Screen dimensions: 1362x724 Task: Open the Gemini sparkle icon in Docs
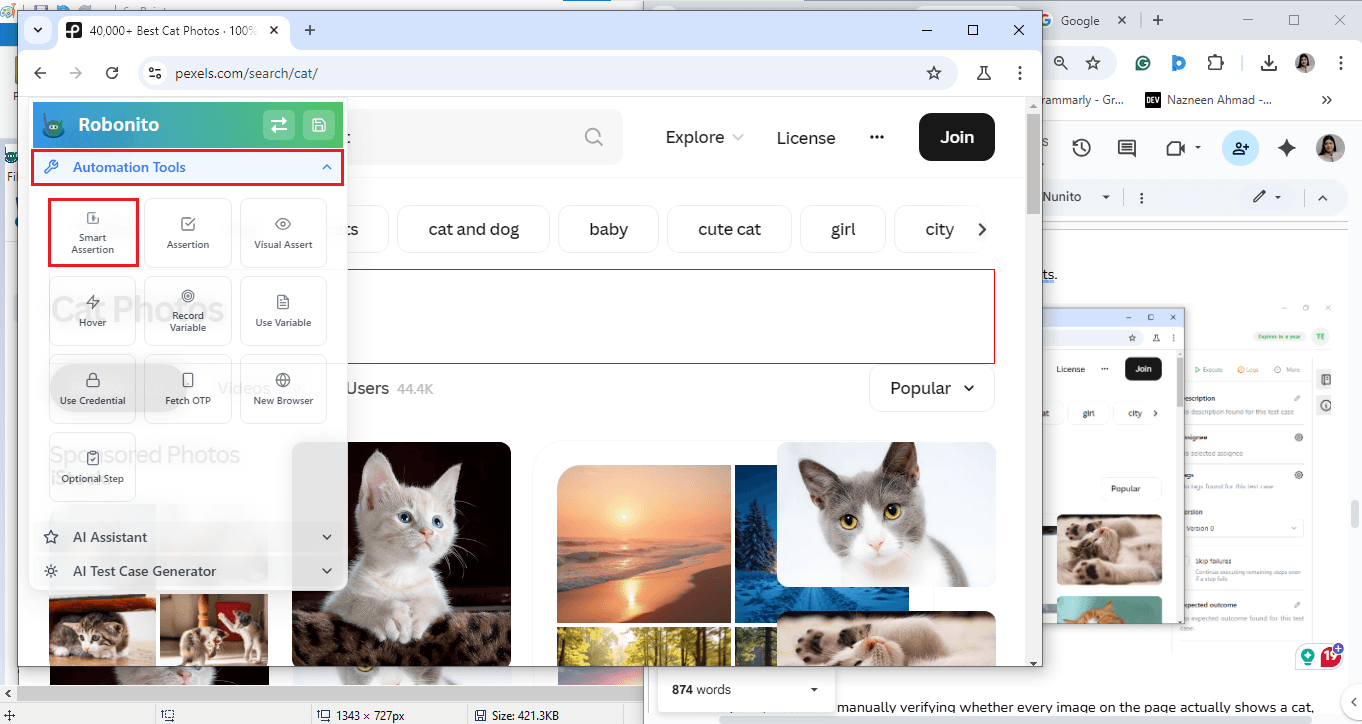(x=1287, y=148)
